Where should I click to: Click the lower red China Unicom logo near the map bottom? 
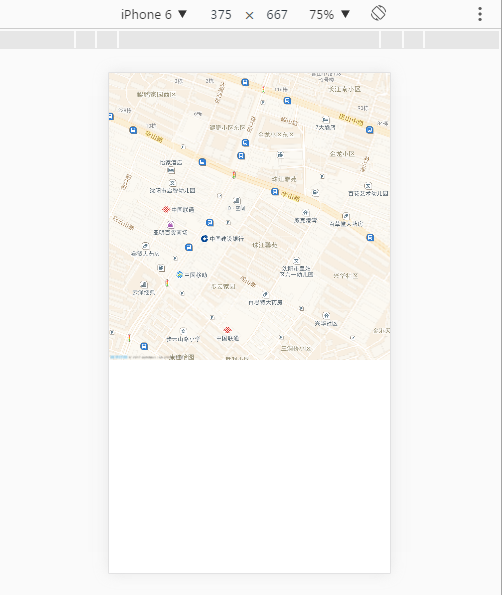click(x=227, y=330)
